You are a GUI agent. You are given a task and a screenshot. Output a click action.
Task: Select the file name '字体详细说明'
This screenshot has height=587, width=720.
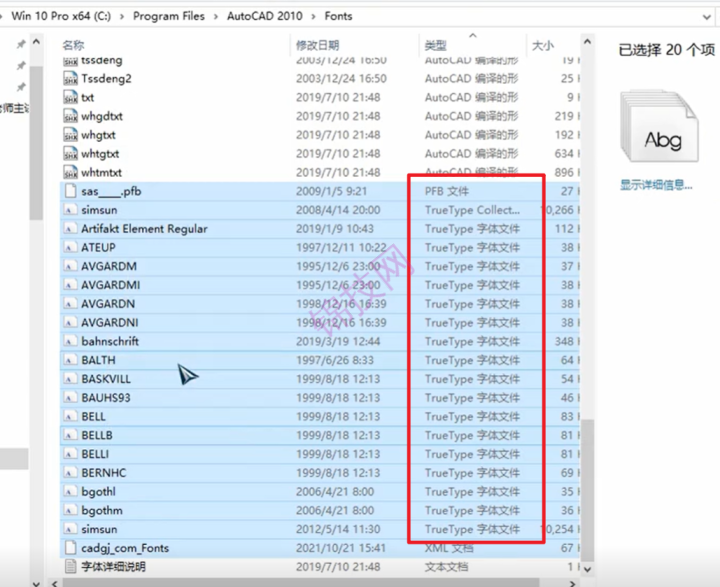(x=113, y=567)
